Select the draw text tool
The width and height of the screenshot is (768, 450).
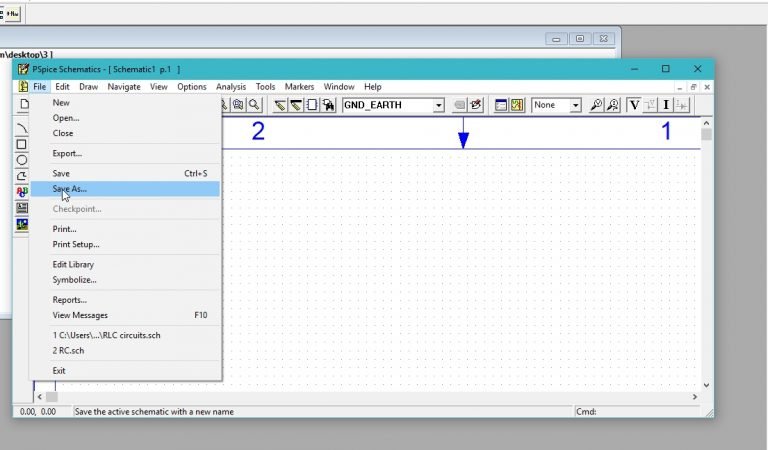22,192
